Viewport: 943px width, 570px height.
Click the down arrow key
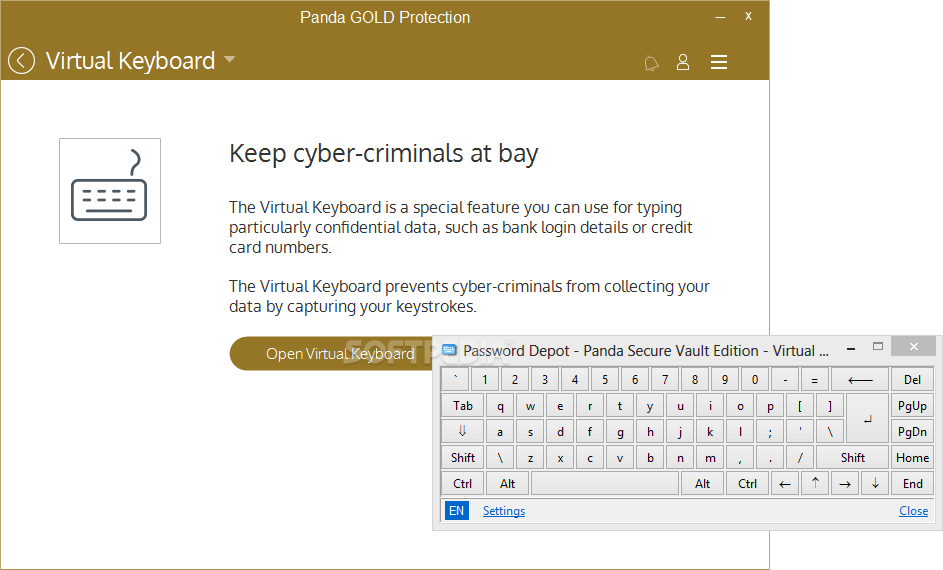tap(875, 483)
